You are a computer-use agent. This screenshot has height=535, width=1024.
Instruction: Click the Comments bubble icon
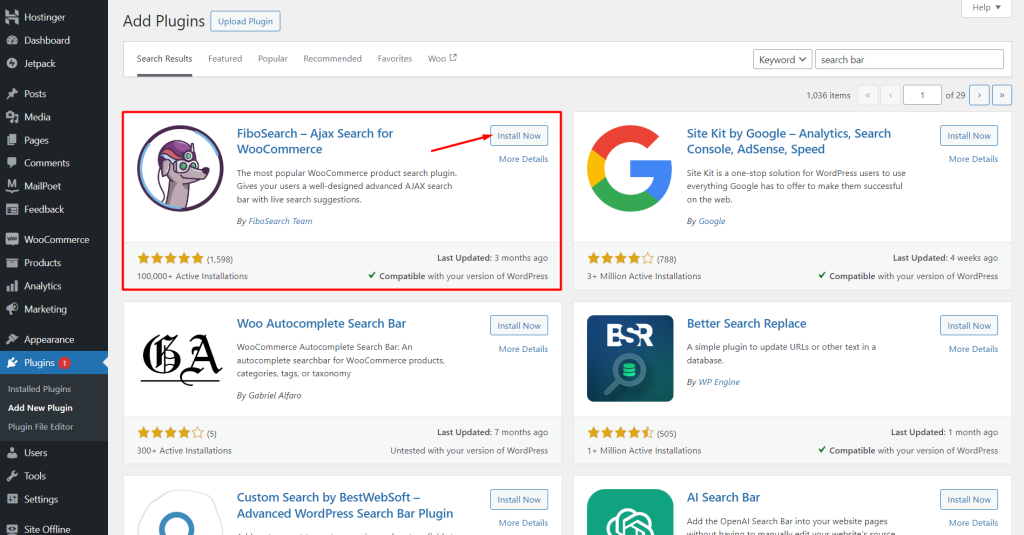pyautogui.click(x=12, y=163)
